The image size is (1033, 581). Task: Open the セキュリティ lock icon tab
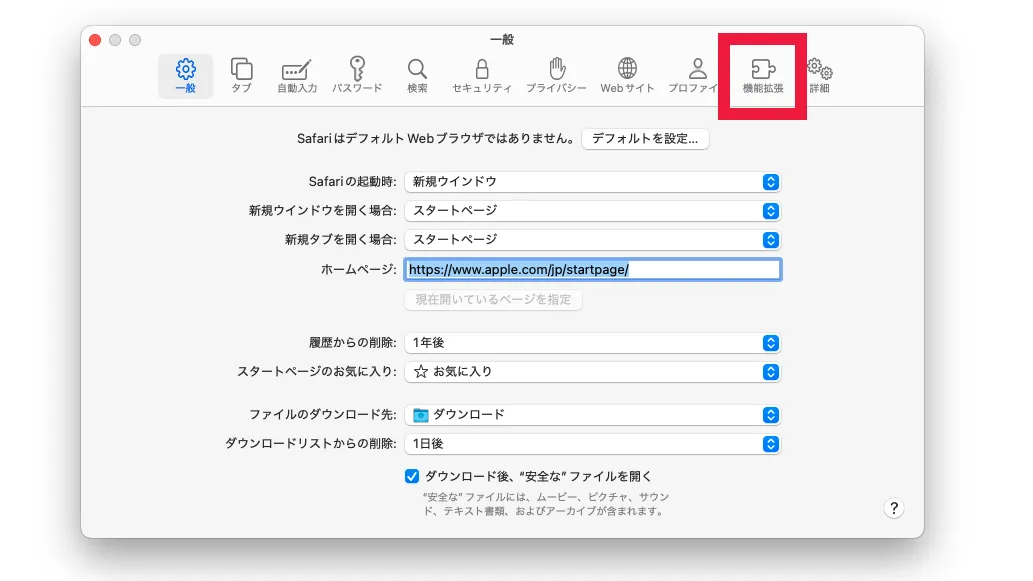[x=482, y=76]
